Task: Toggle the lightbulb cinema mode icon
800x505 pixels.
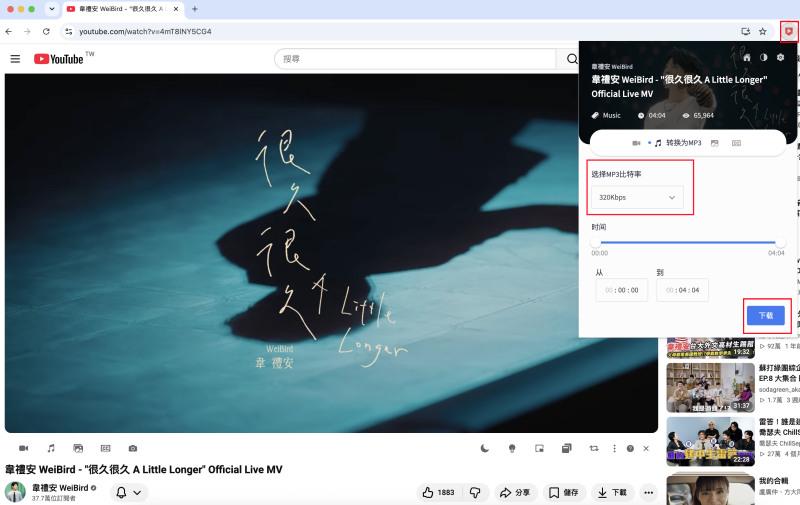Action: [512, 448]
